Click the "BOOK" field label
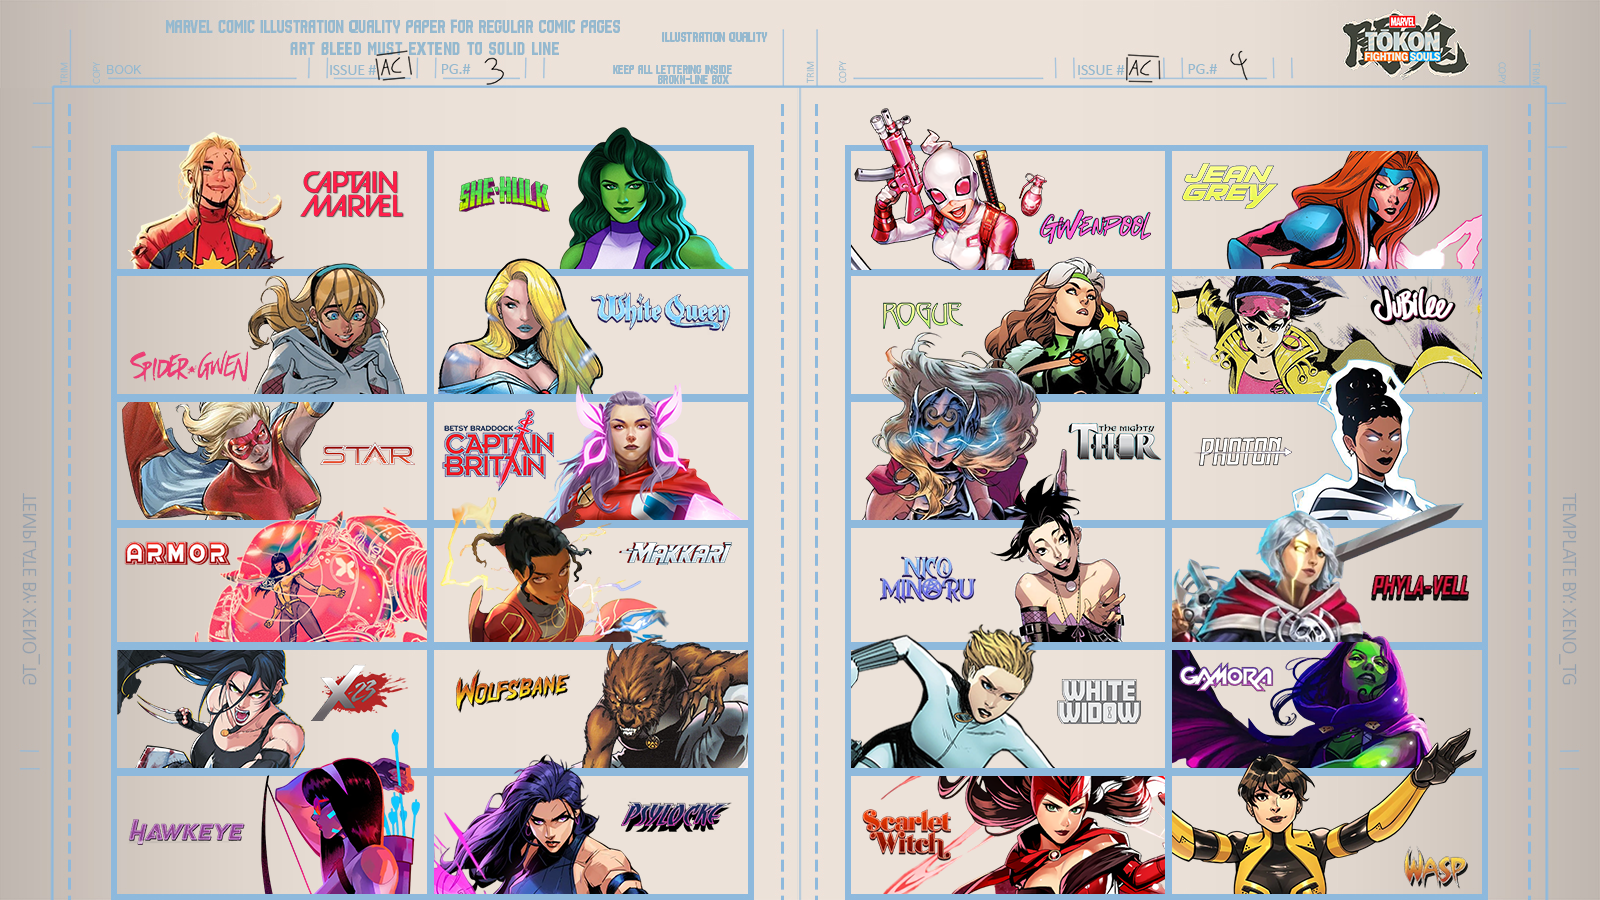This screenshot has width=1600, height=900. 124,70
